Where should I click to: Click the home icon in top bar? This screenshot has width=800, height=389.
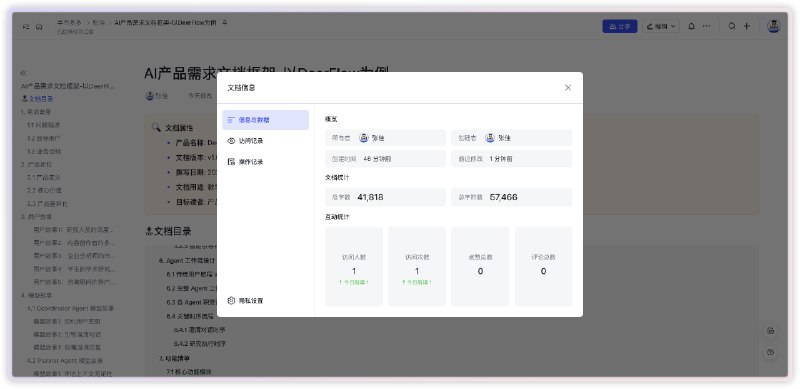point(39,27)
